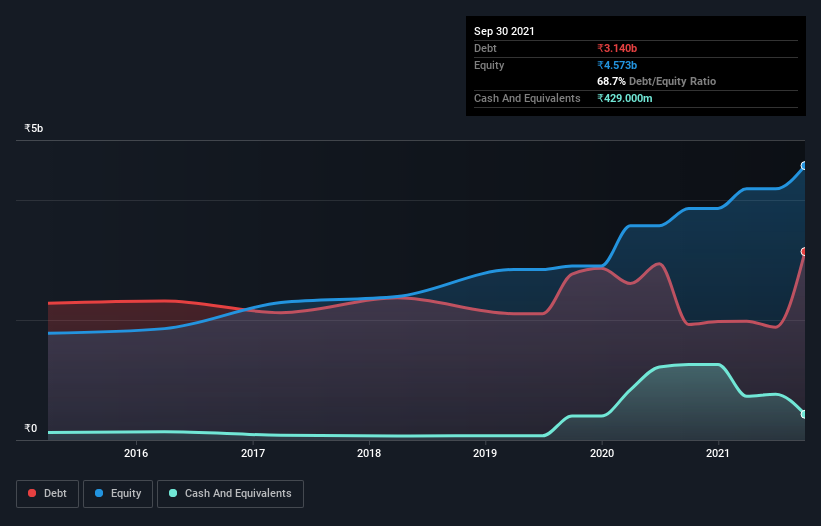Click the ₹4.573b equity value in the tooltip
821x526 pixels.
tap(617, 65)
